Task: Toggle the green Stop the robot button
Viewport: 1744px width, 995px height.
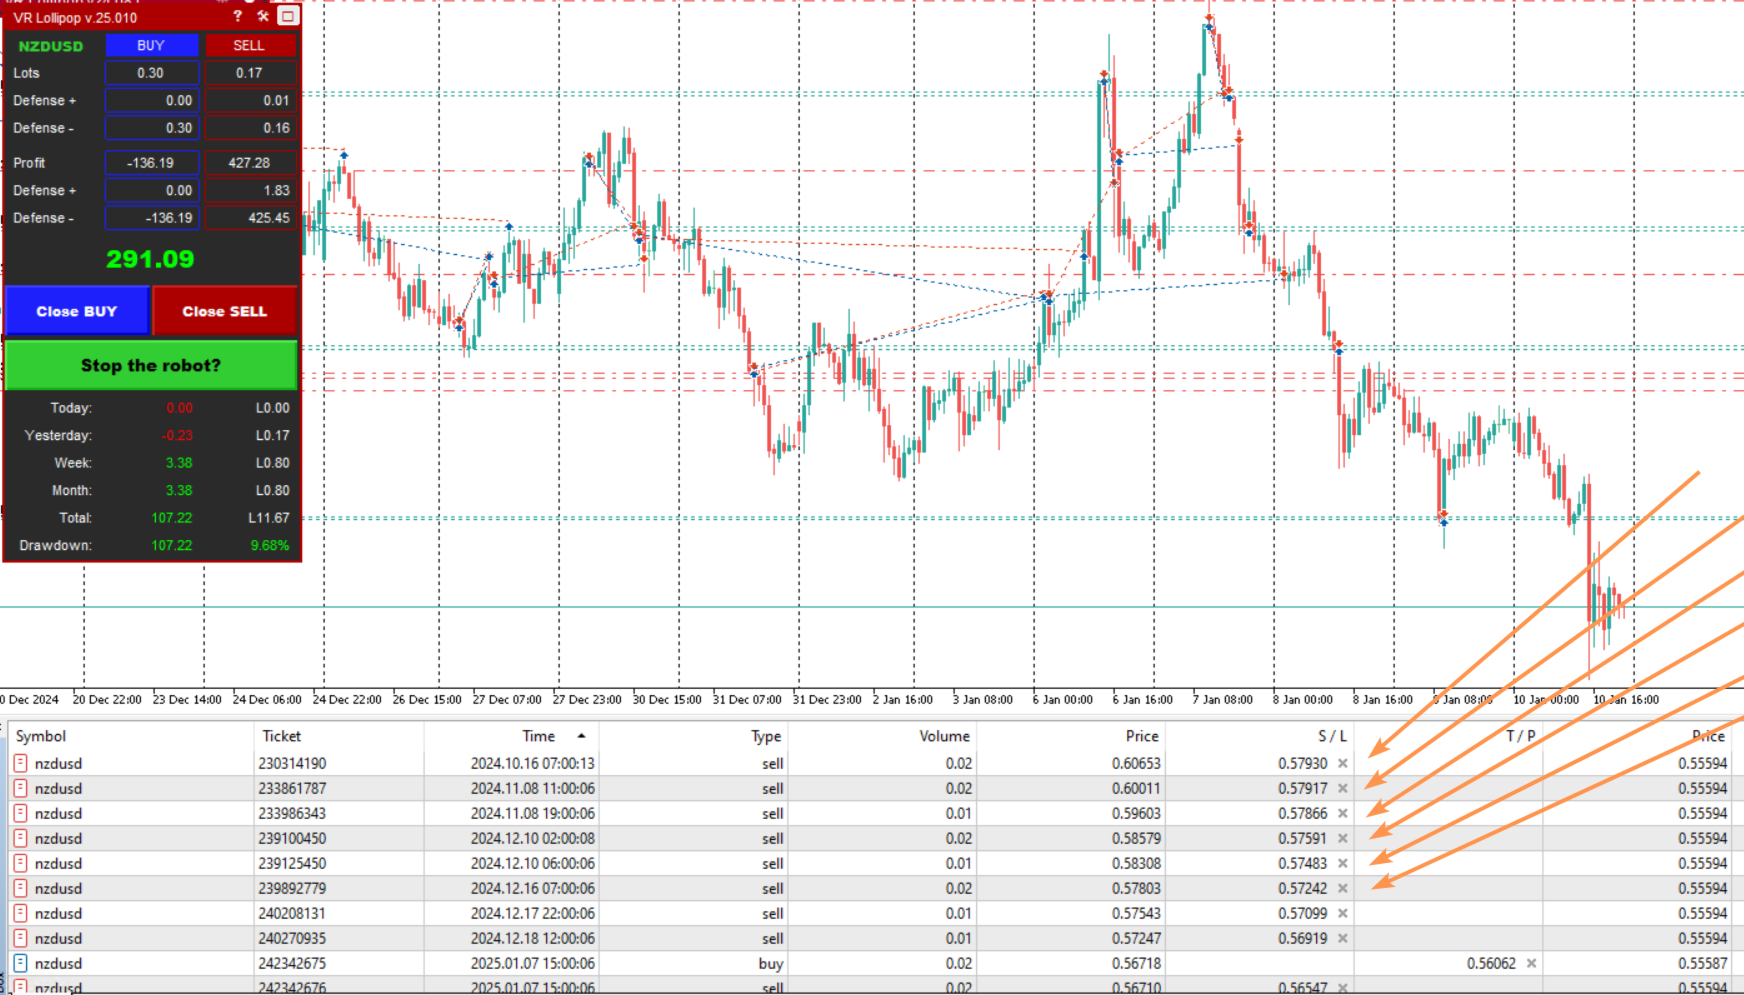Action: point(151,365)
